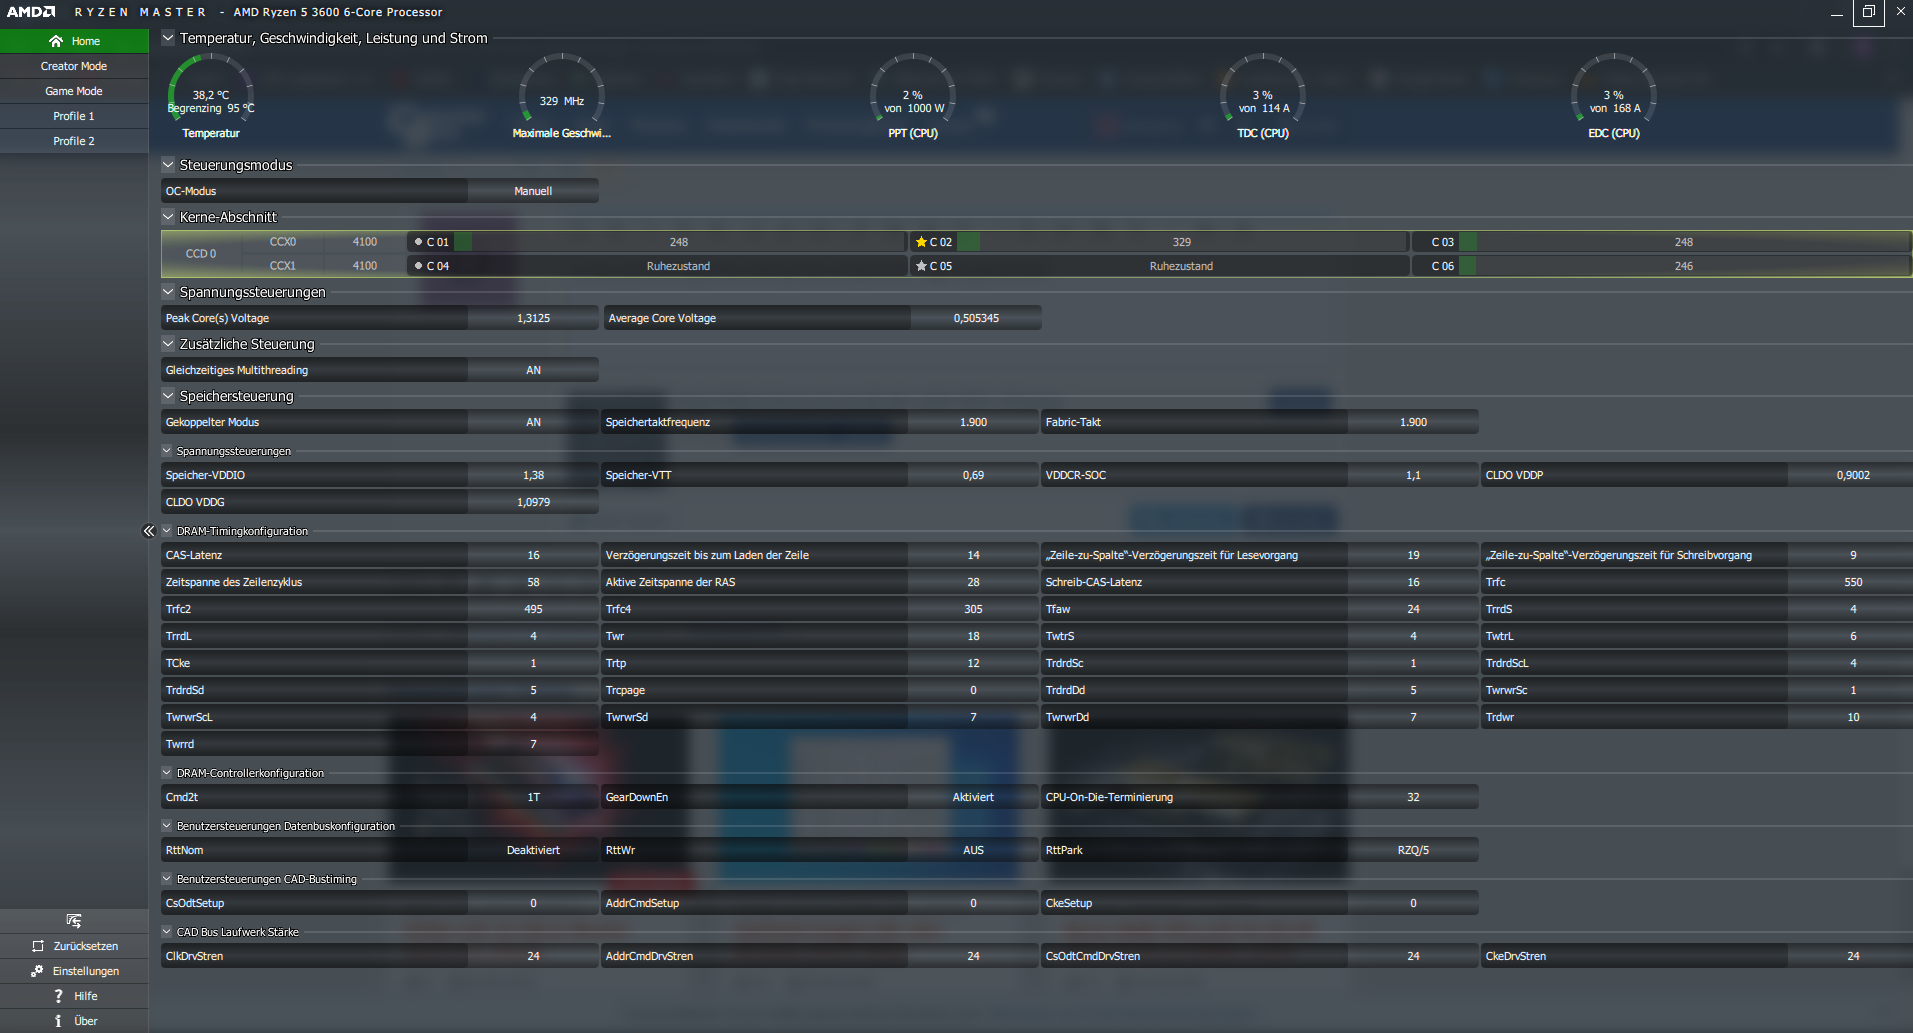The height and width of the screenshot is (1033, 1913).
Task: Click core C 03 frequency bar
Action: (x=1685, y=242)
